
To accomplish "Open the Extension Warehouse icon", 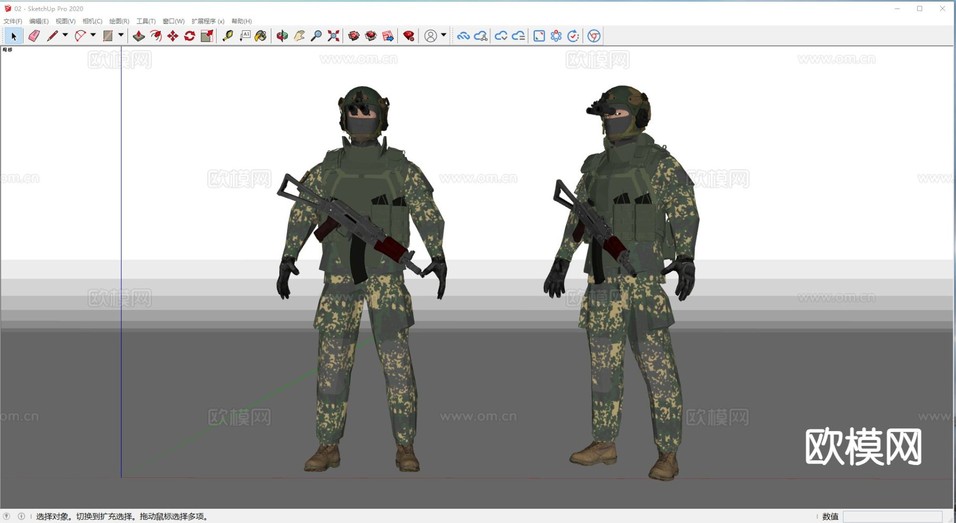I will point(371,36).
